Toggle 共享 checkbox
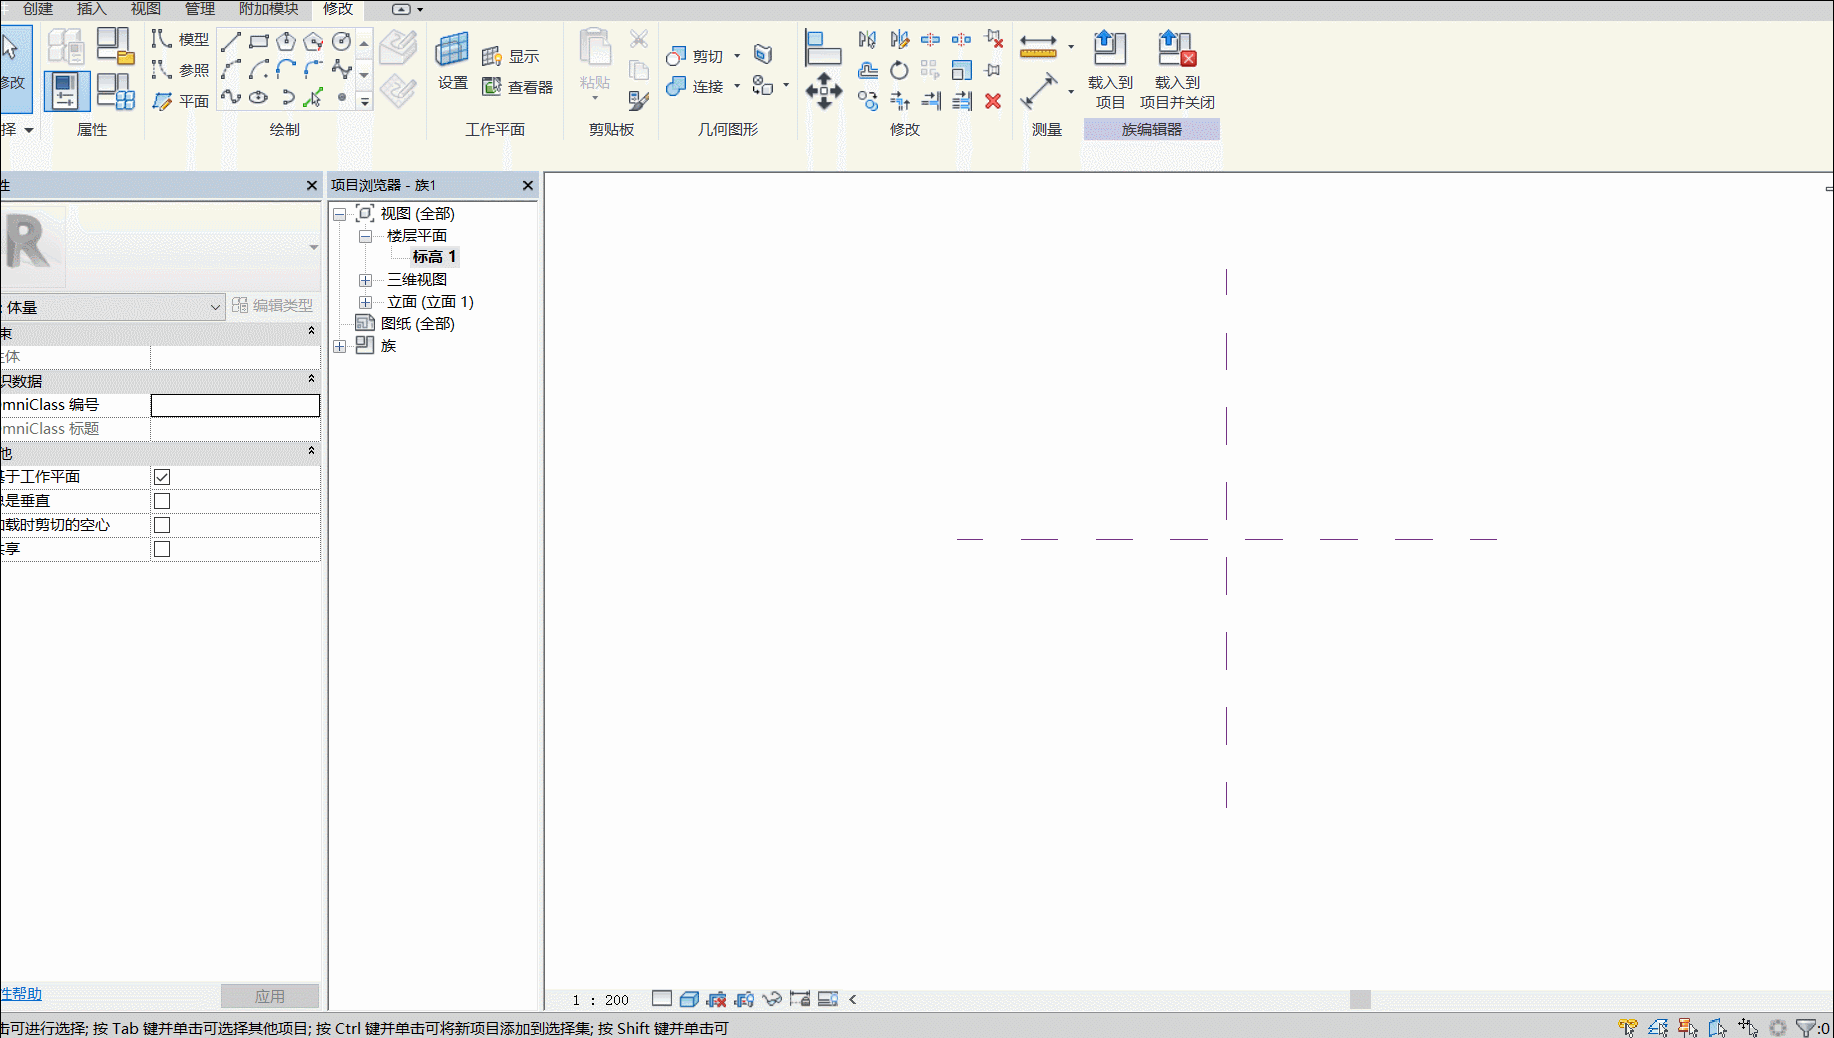The width and height of the screenshot is (1834, 1038). pyautogui.click(x=162, y=549)
